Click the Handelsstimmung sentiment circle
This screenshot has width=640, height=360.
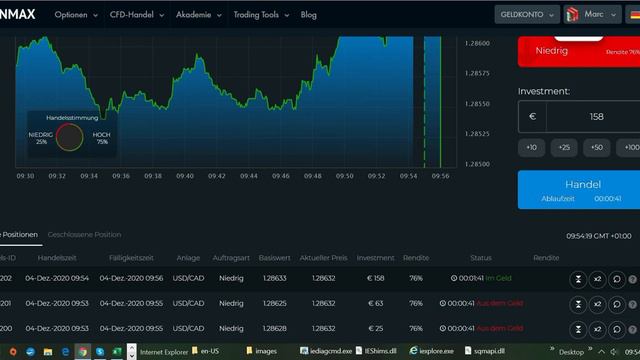point(69,138)
